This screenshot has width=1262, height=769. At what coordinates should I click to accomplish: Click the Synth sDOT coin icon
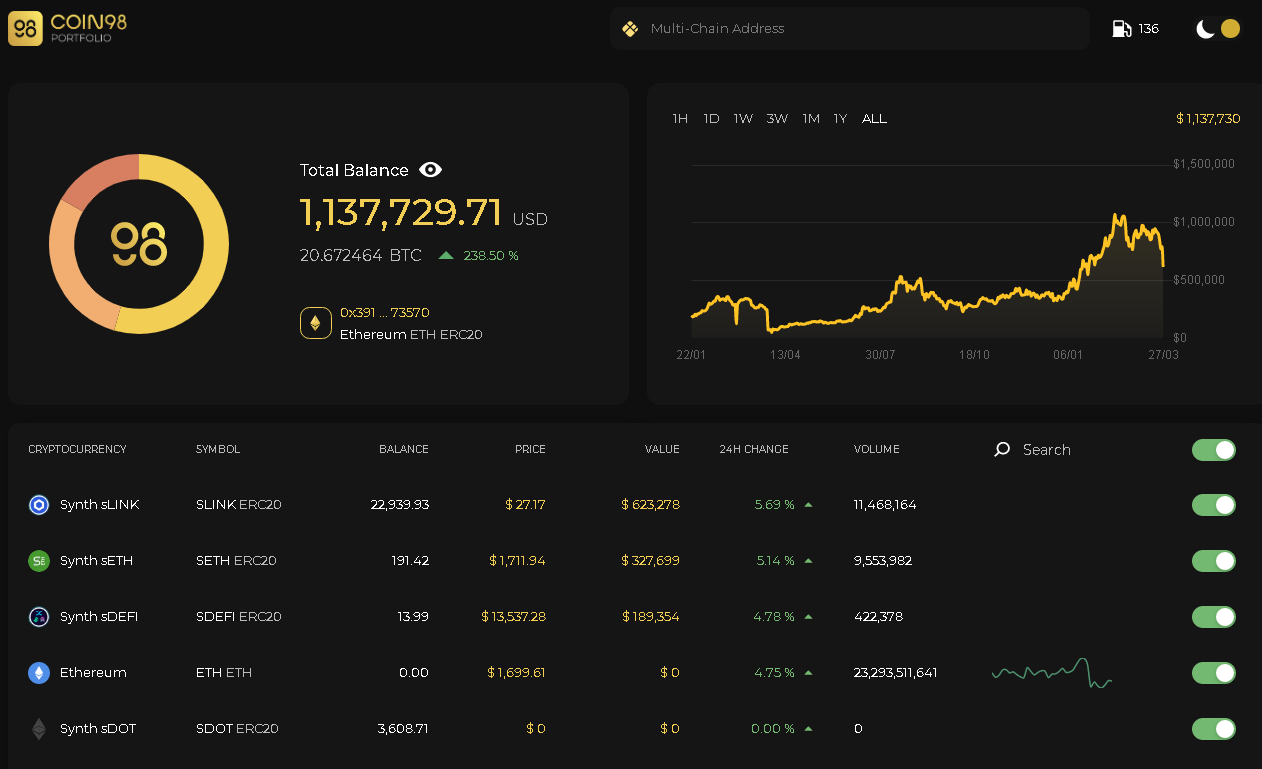[x=39, y=729]
